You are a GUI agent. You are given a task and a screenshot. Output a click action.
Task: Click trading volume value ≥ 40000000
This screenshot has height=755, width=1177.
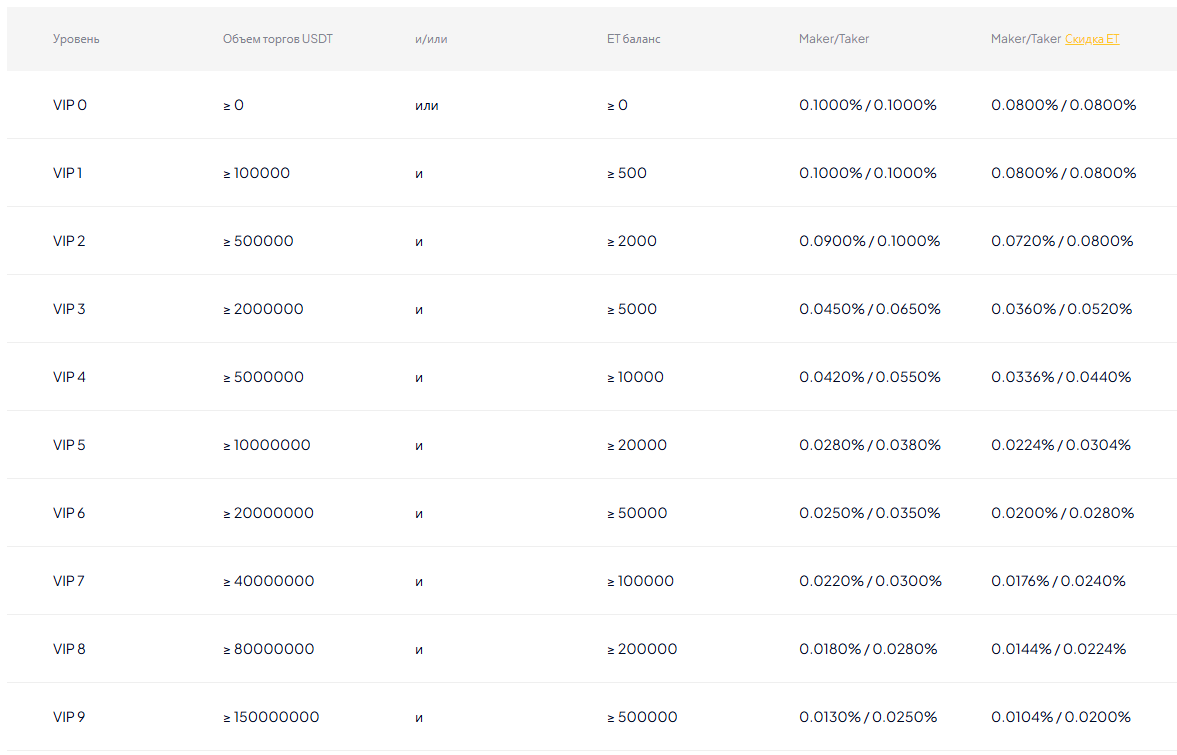(x=268, y=581)
